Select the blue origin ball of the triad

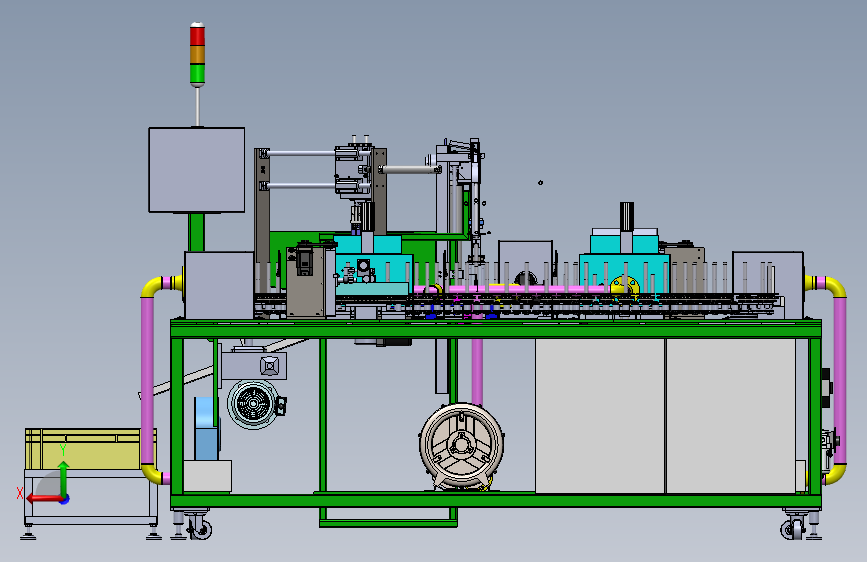tap(65, 499)
